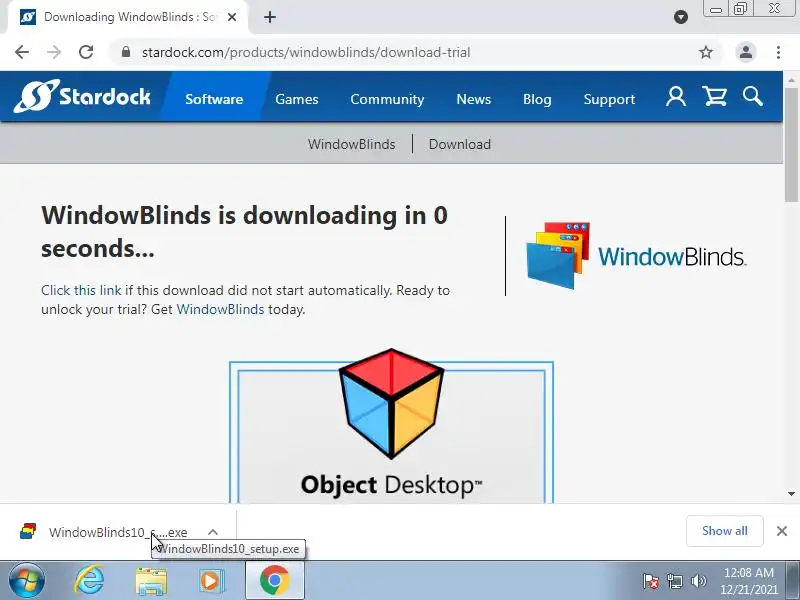Image resolution: width=800 pixels, height=600 pixels.
Task: Open the Software menu
Action: 214,98
